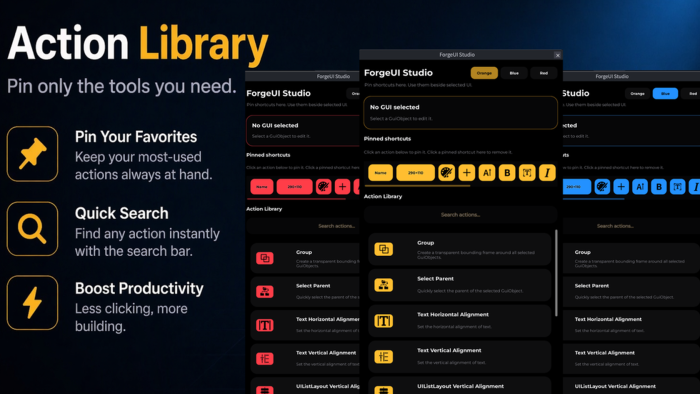Screen dimensions: 700x394
Task: Toggle Bold shortcut in the blue window
Action: 658,187
